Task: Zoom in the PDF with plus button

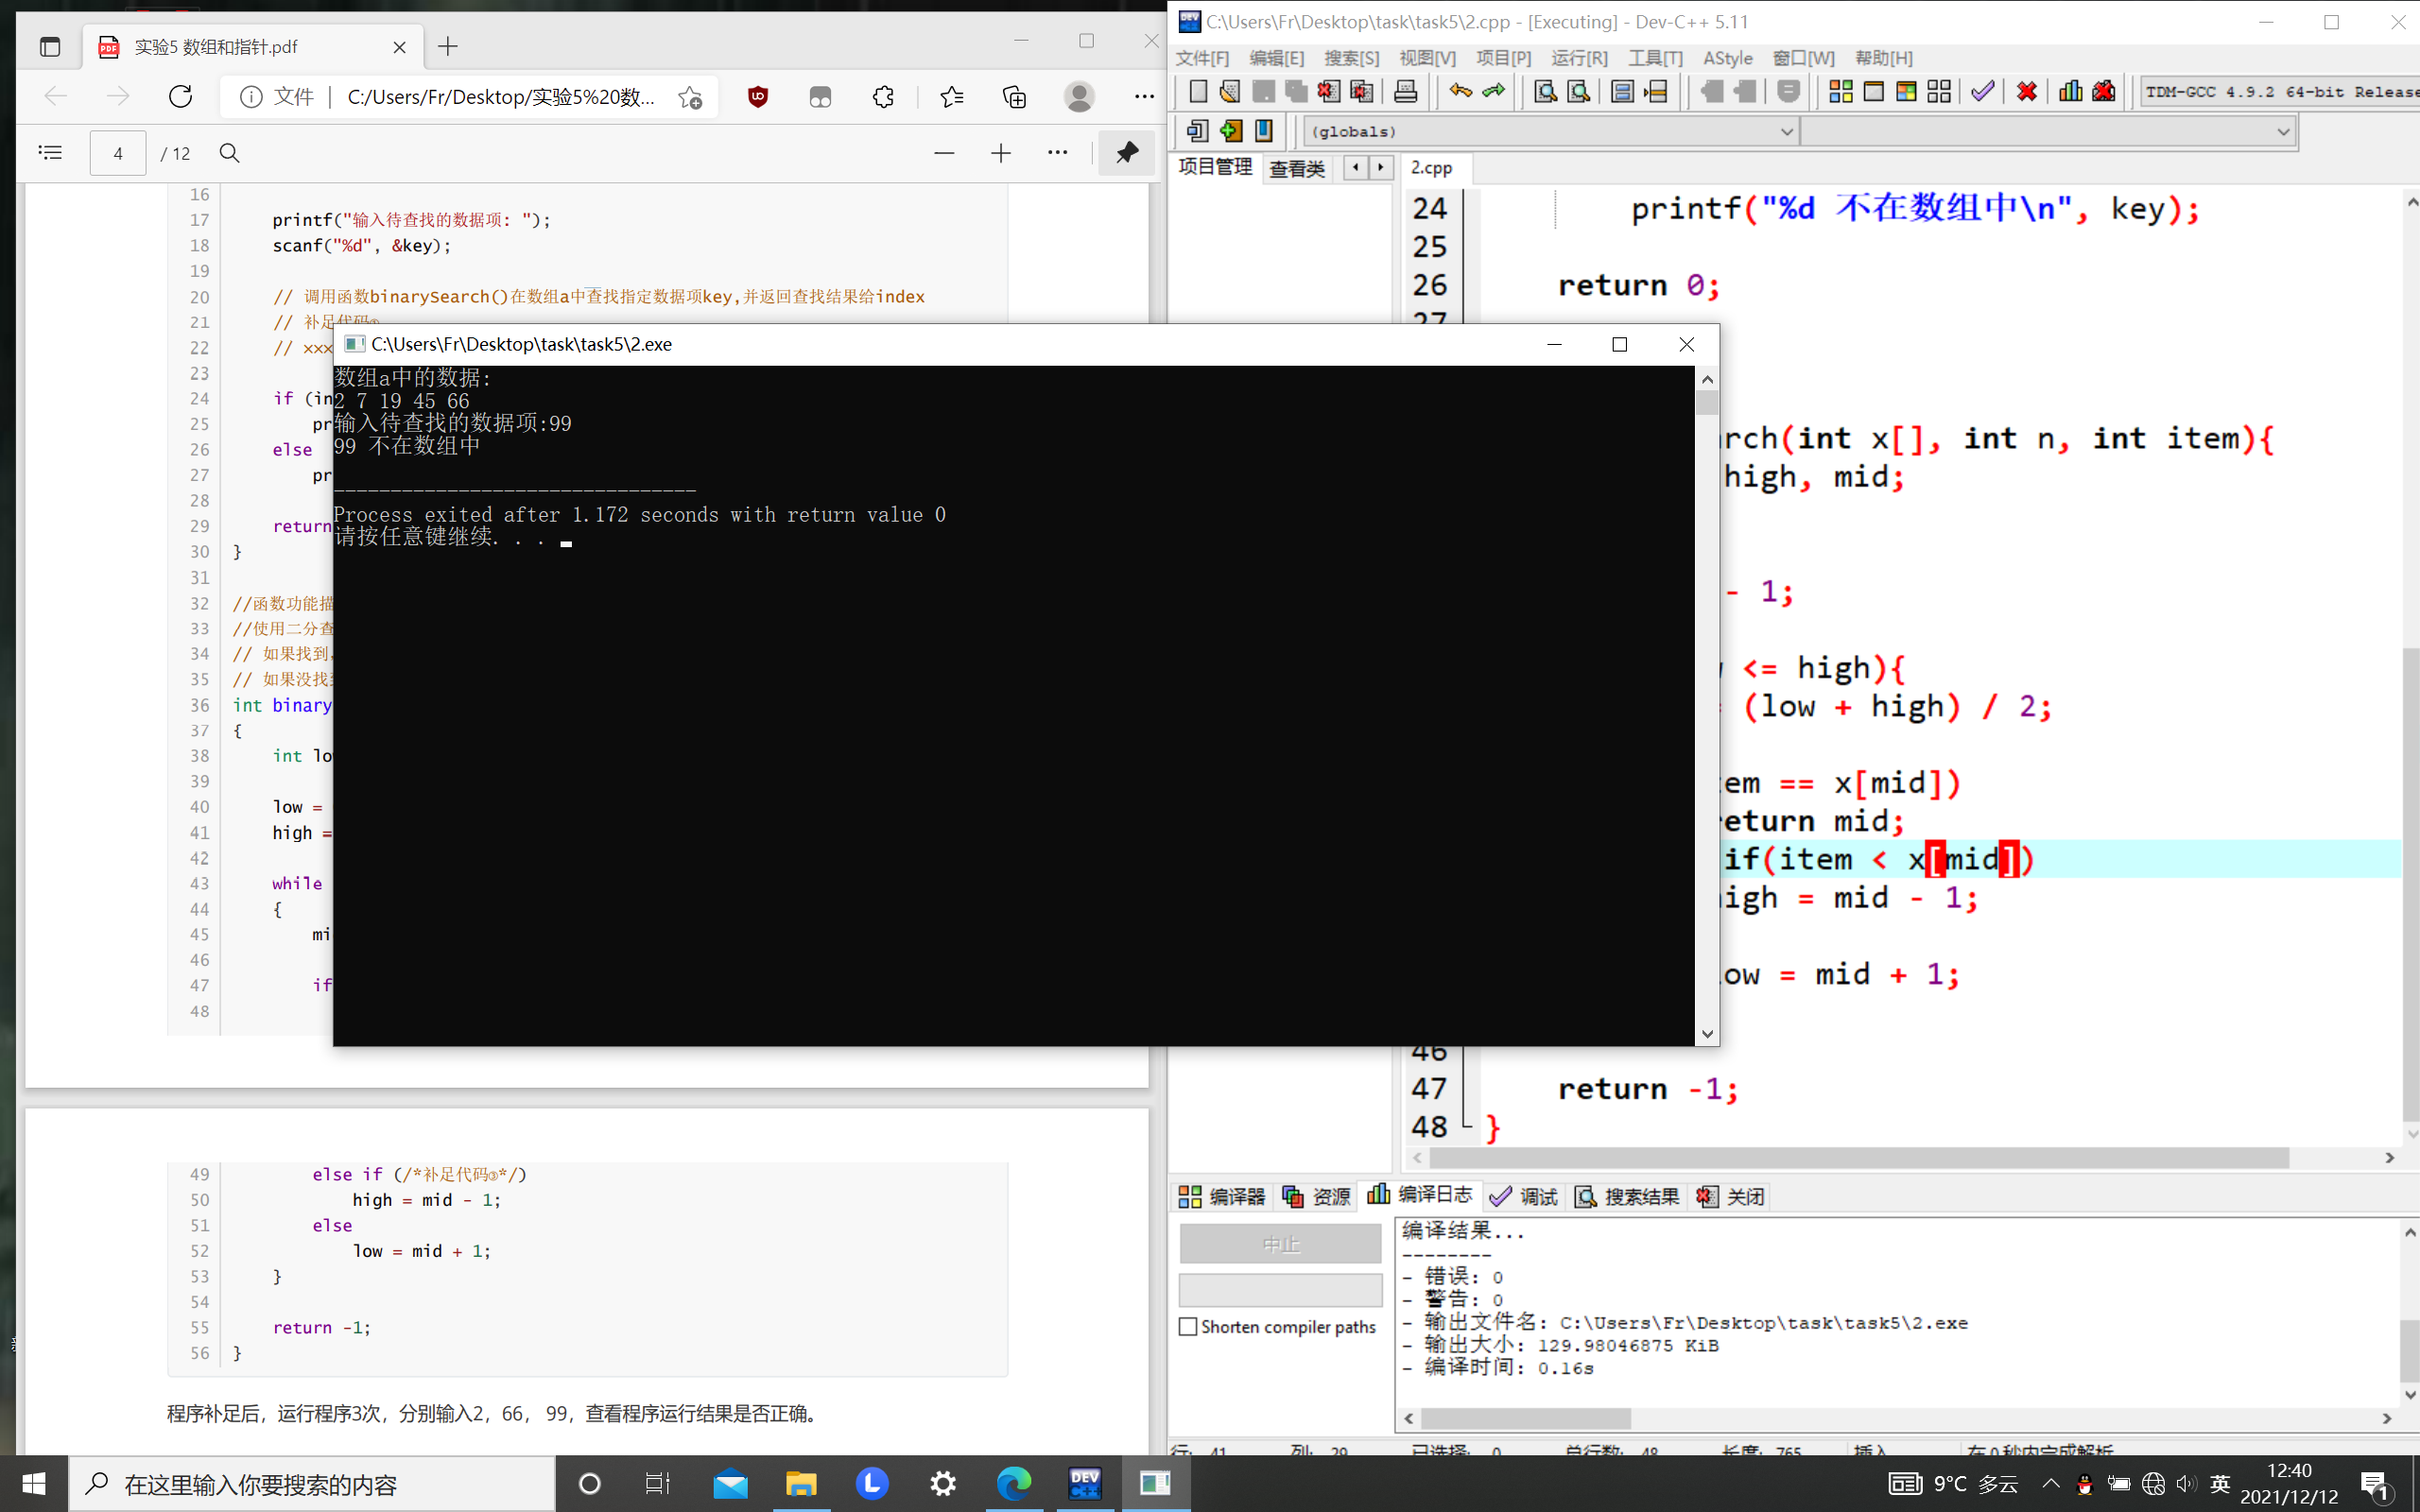Action: [1001, 153]
